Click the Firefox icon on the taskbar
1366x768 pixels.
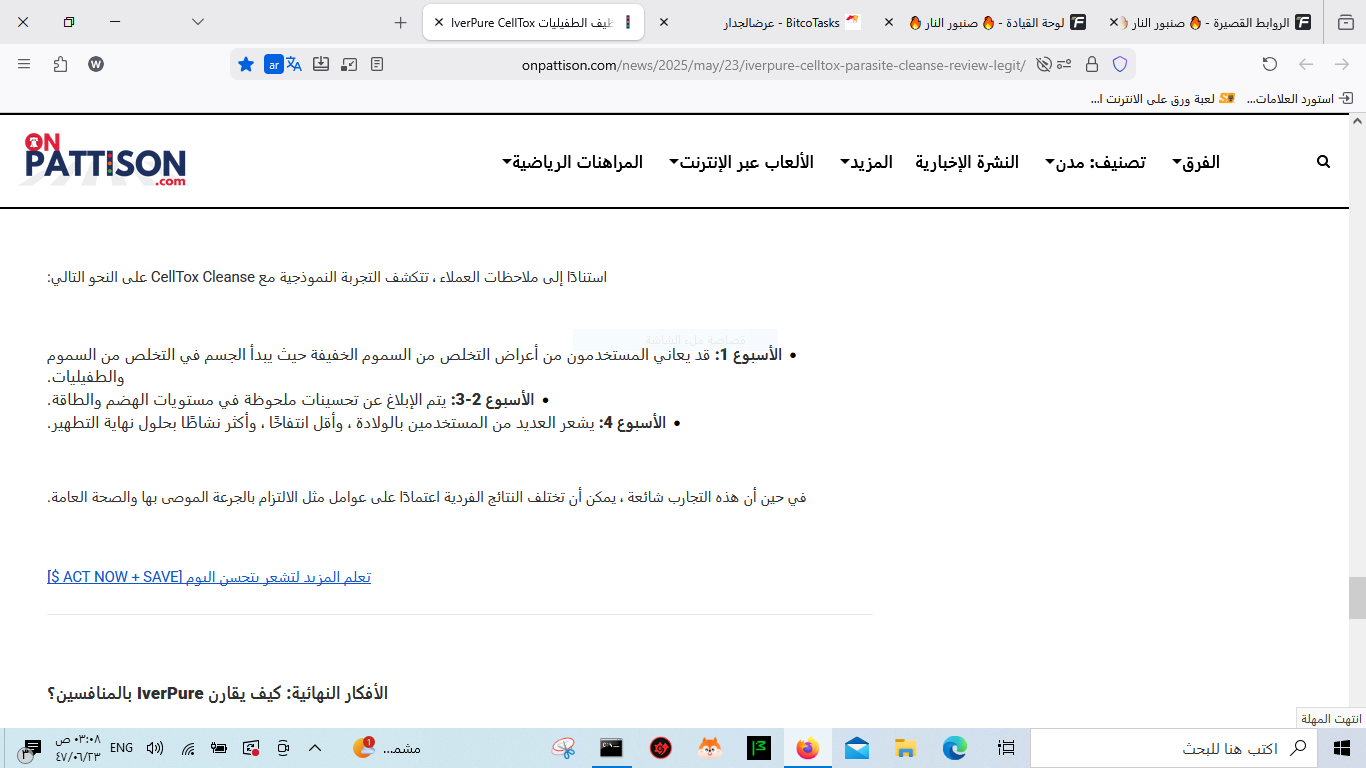coord(808,747)
